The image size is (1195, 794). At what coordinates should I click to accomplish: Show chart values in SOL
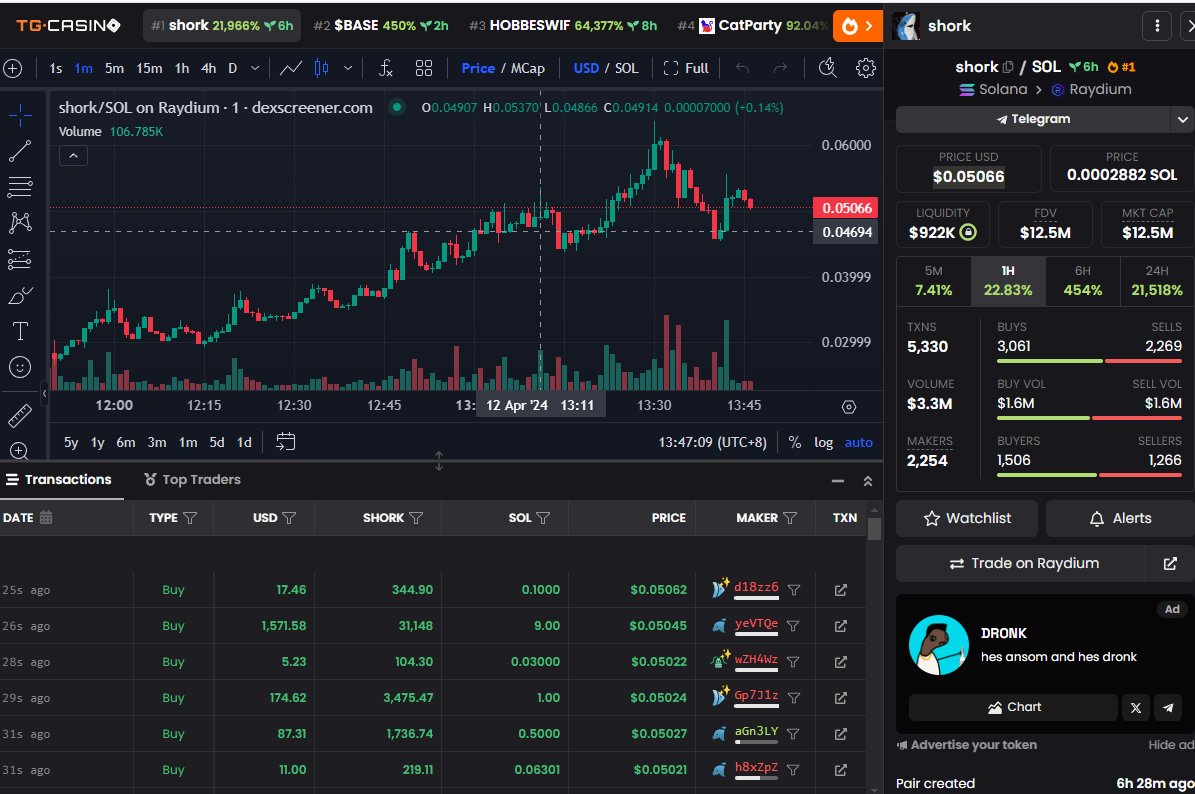(x=626, y=69)
